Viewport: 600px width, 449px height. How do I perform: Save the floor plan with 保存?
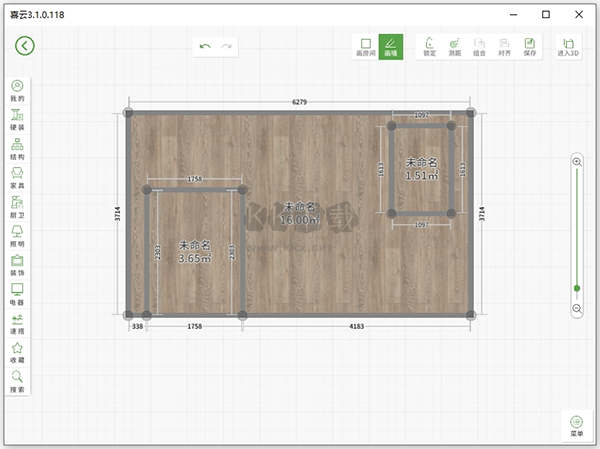click(x=529, y=47)
